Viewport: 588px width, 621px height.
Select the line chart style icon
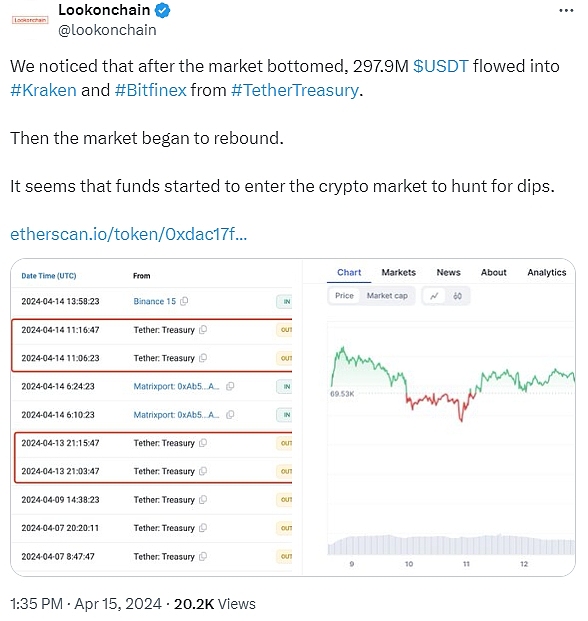pyautogui.click(x=434, y=296)
